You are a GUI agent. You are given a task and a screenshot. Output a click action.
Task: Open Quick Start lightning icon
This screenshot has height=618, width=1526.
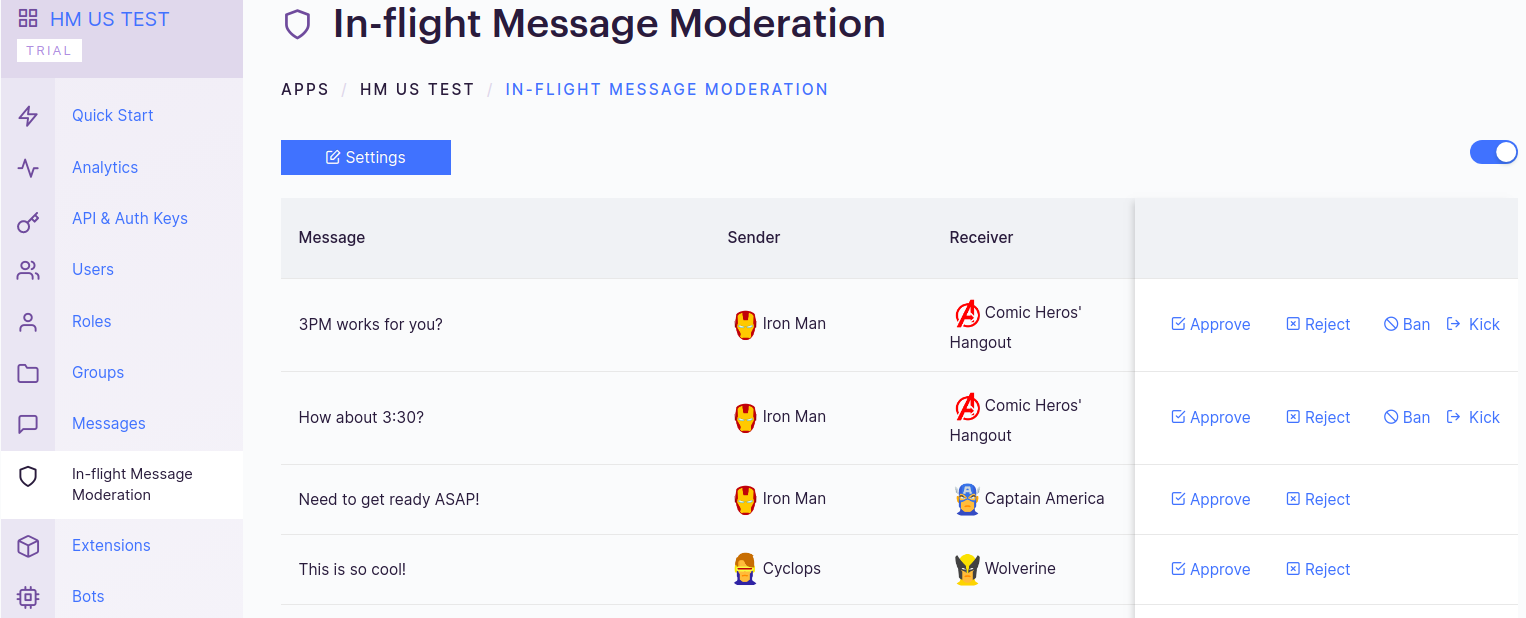click(x=28, y=116)
